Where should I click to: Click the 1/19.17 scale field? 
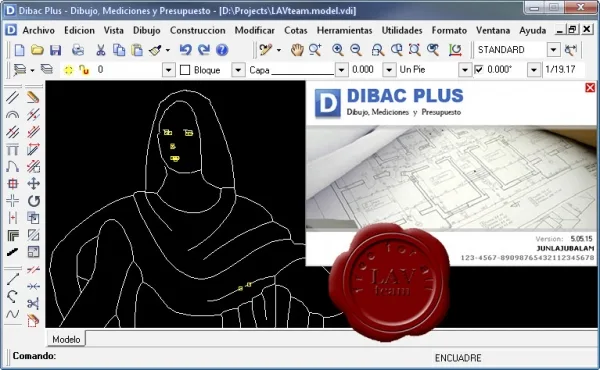pos(563,70)
